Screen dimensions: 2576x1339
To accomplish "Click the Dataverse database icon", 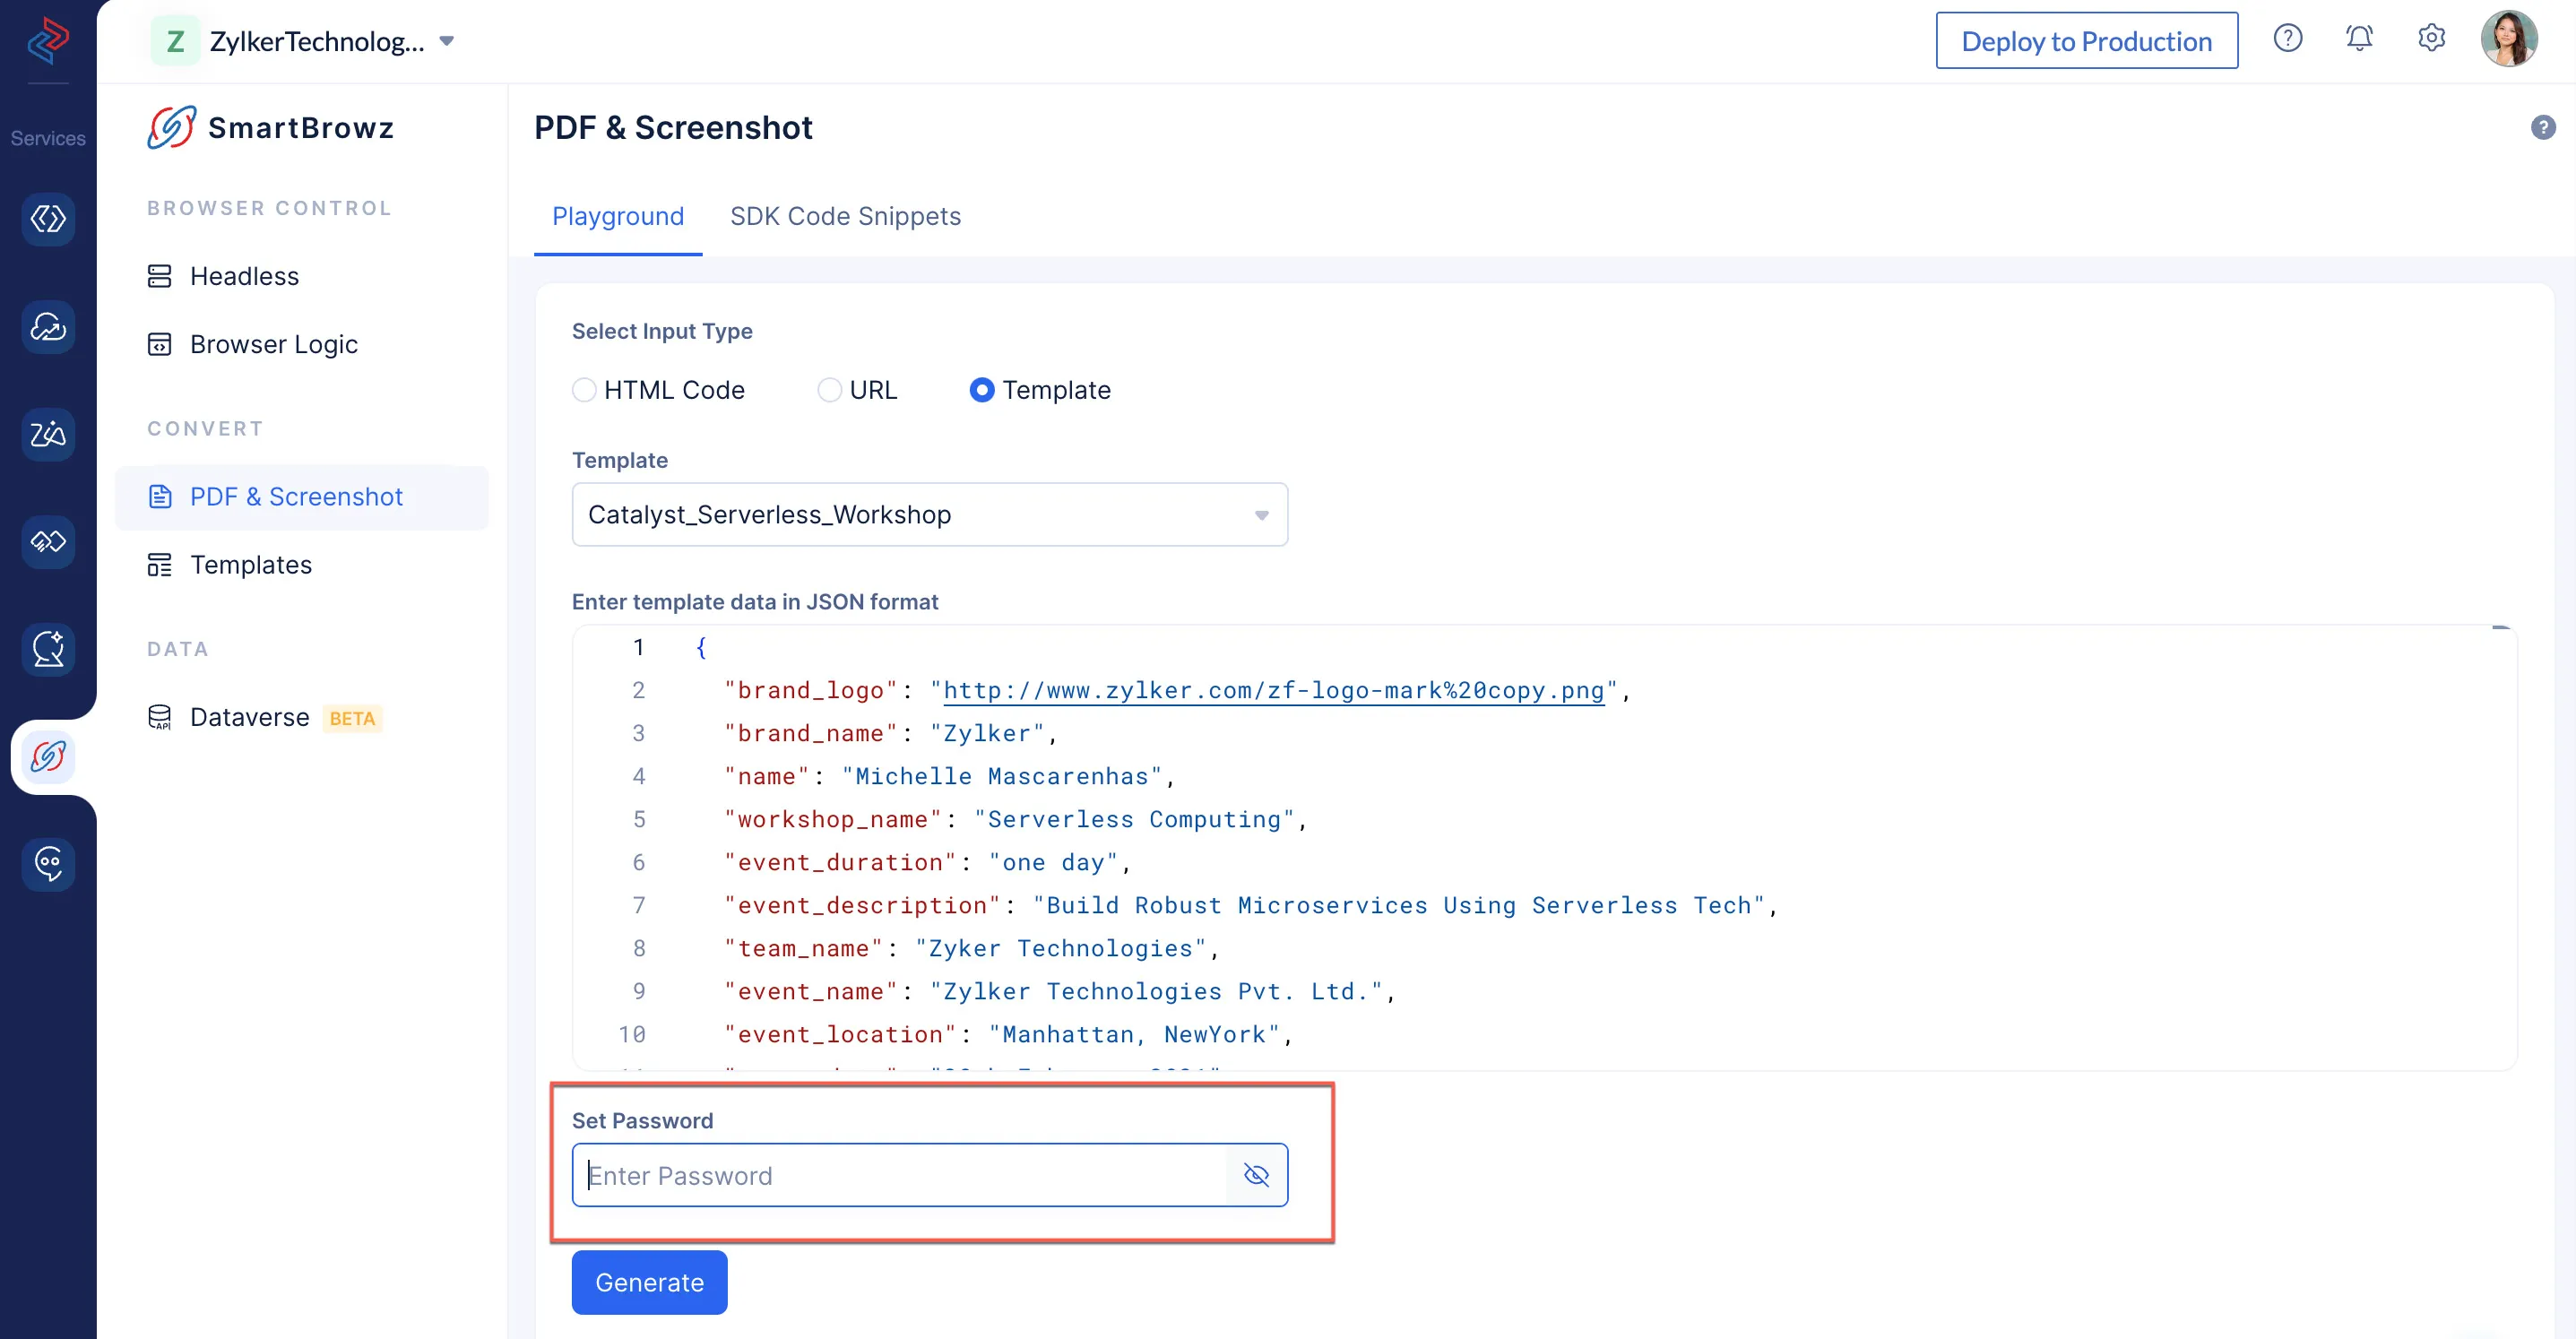I will (x=159, y=717).
